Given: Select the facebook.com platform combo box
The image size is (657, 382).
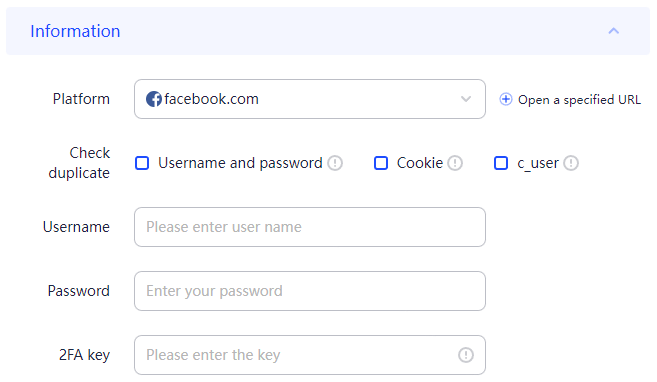Looking at the screenshot, I should coord(310,99).
